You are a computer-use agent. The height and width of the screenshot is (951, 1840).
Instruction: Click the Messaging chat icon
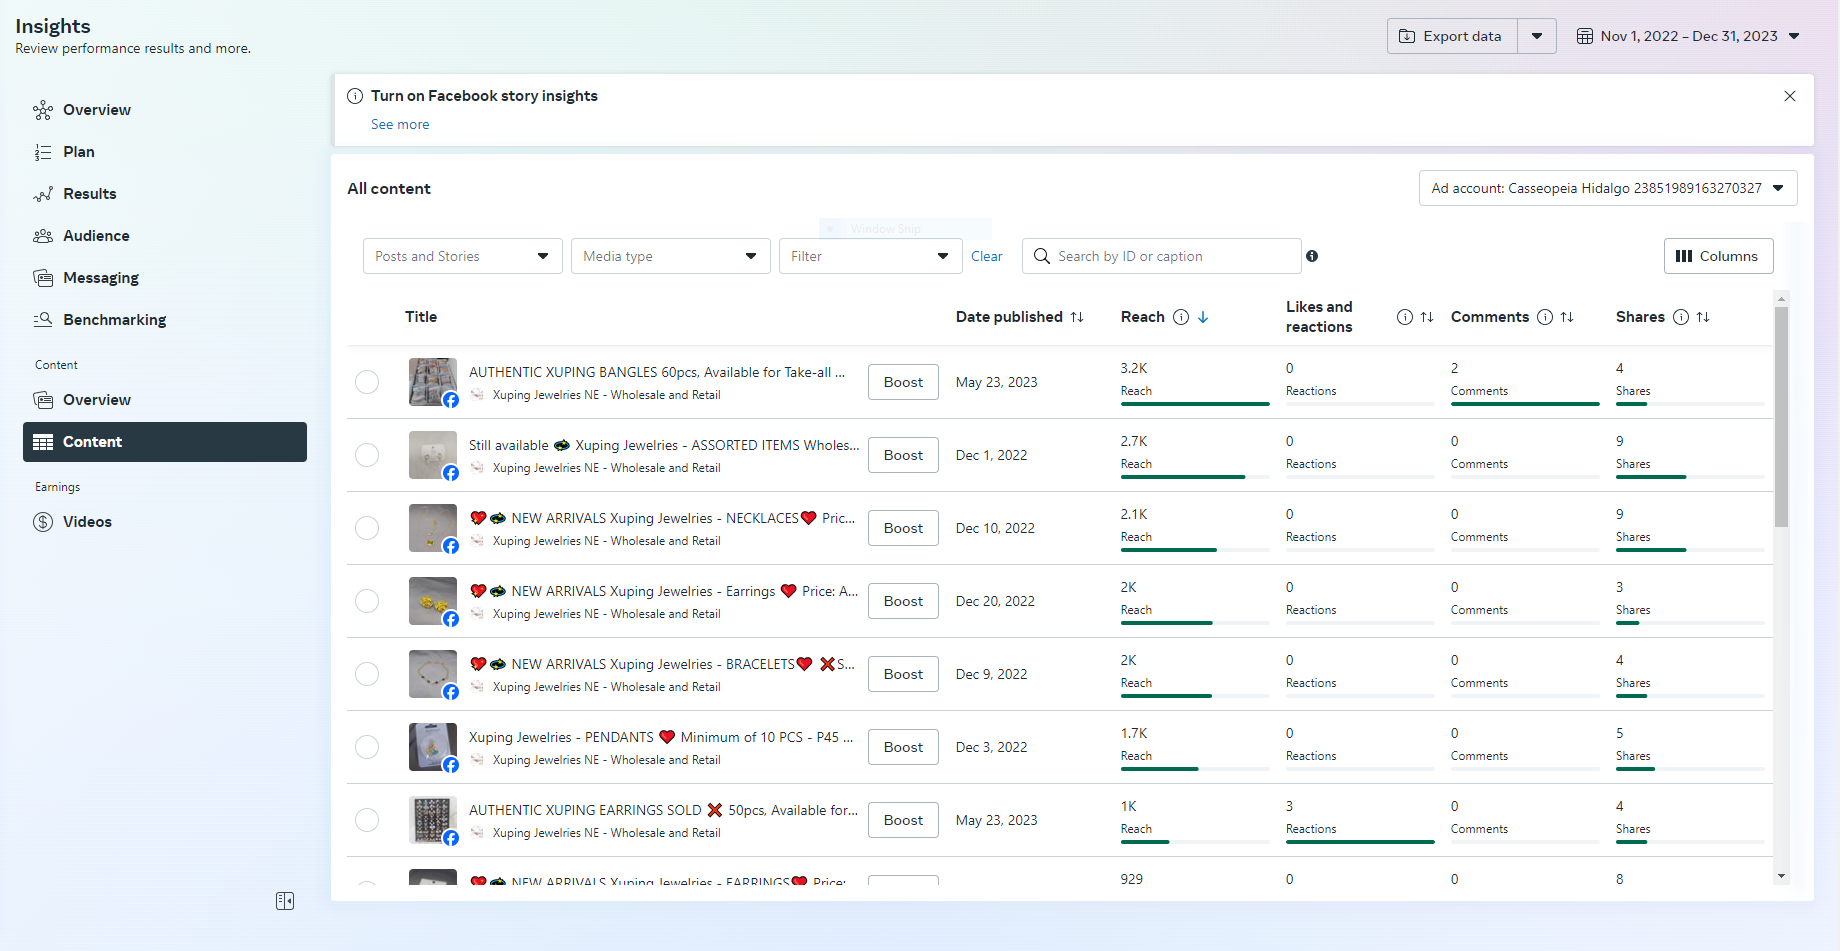pos(43,278)
